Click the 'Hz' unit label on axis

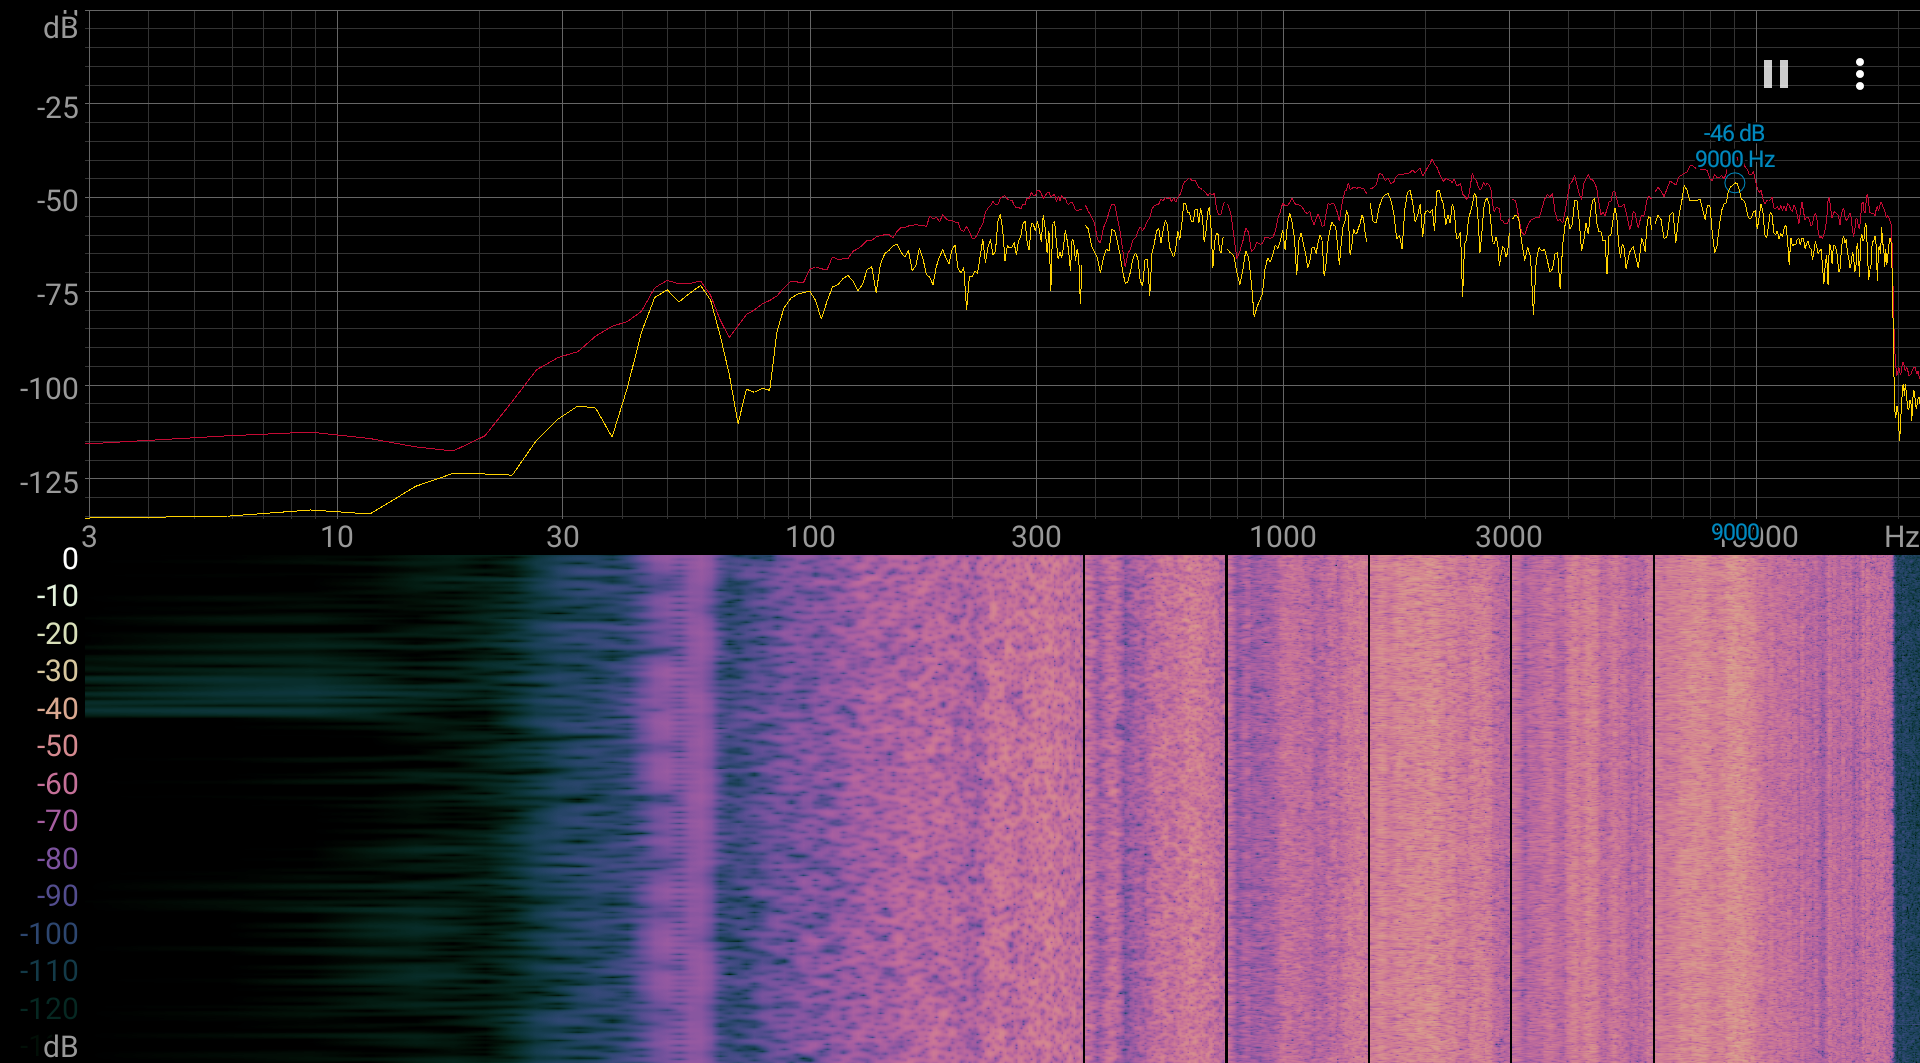[x=1901, y=537]
